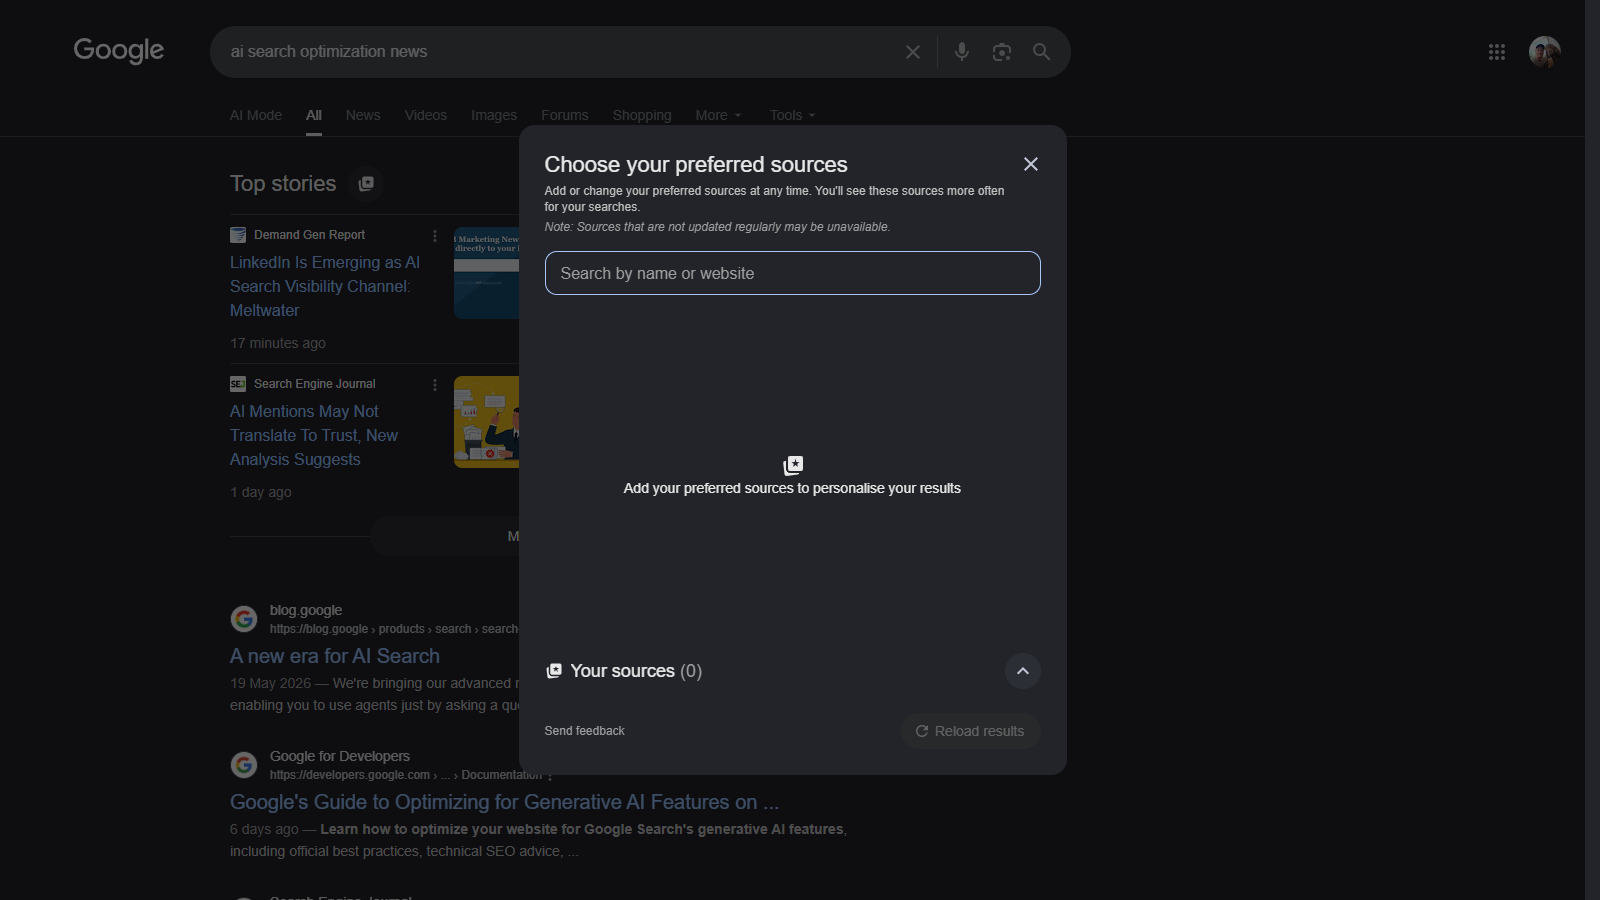Click the Reload results button
Viewport: 1600px width, 900px height.
971,731
